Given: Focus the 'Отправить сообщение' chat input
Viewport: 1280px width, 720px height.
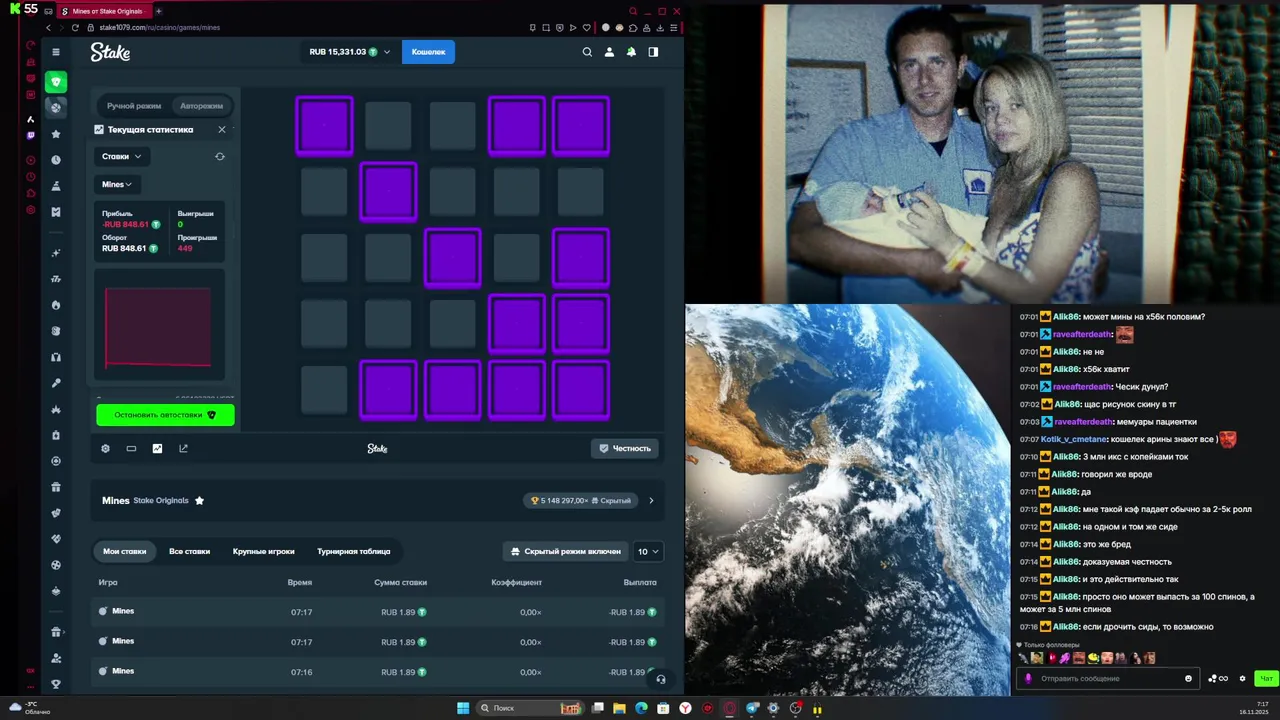Looking at the screenshot, I should coord(1107,678).
